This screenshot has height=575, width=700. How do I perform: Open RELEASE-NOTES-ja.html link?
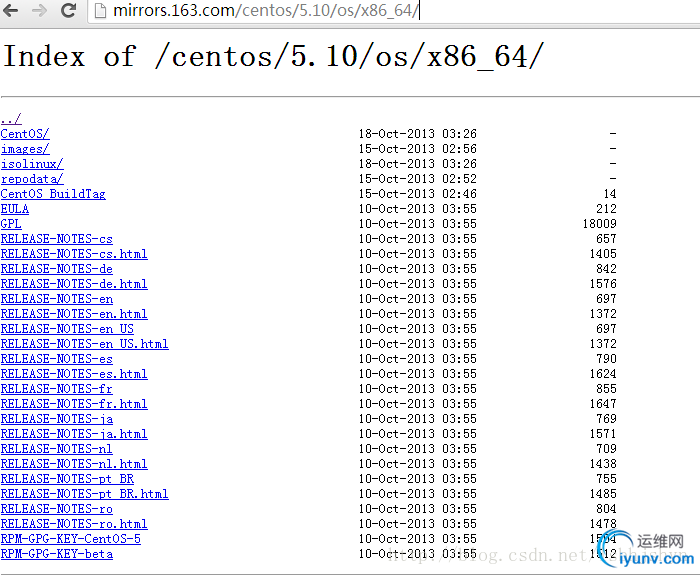[74, 434]
